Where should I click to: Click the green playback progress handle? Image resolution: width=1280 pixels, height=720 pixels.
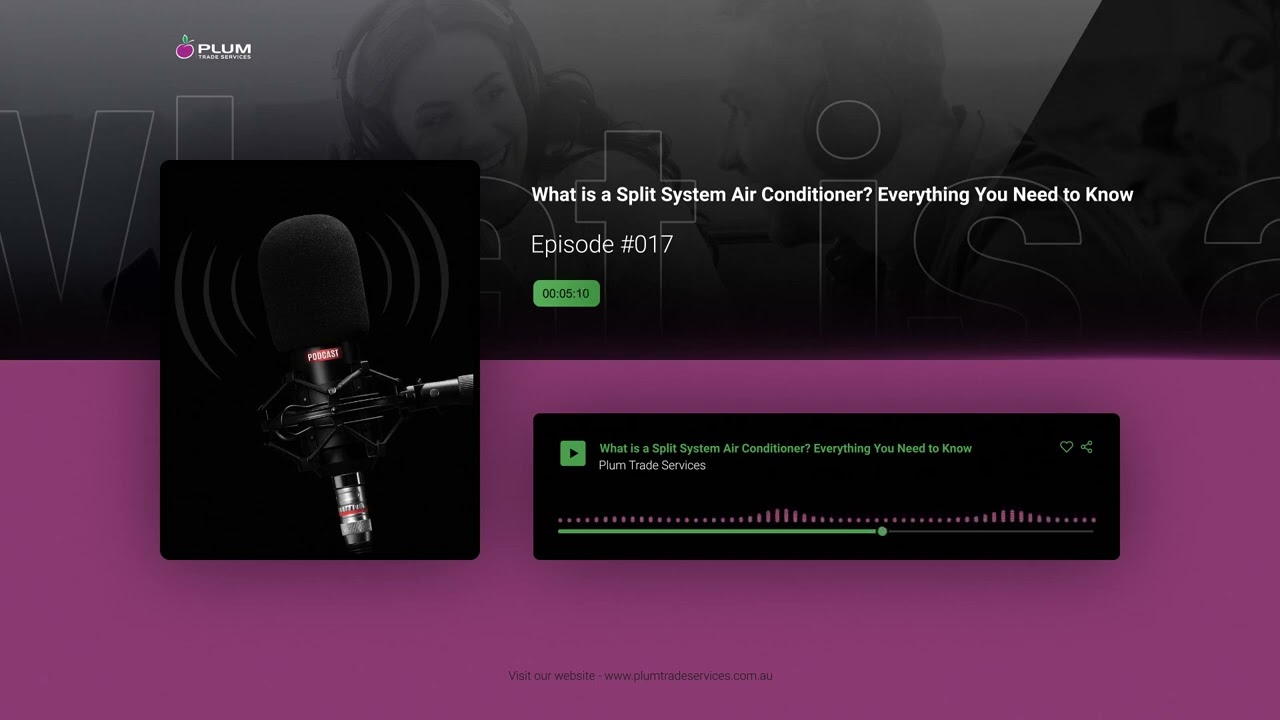tap(882, 531)
